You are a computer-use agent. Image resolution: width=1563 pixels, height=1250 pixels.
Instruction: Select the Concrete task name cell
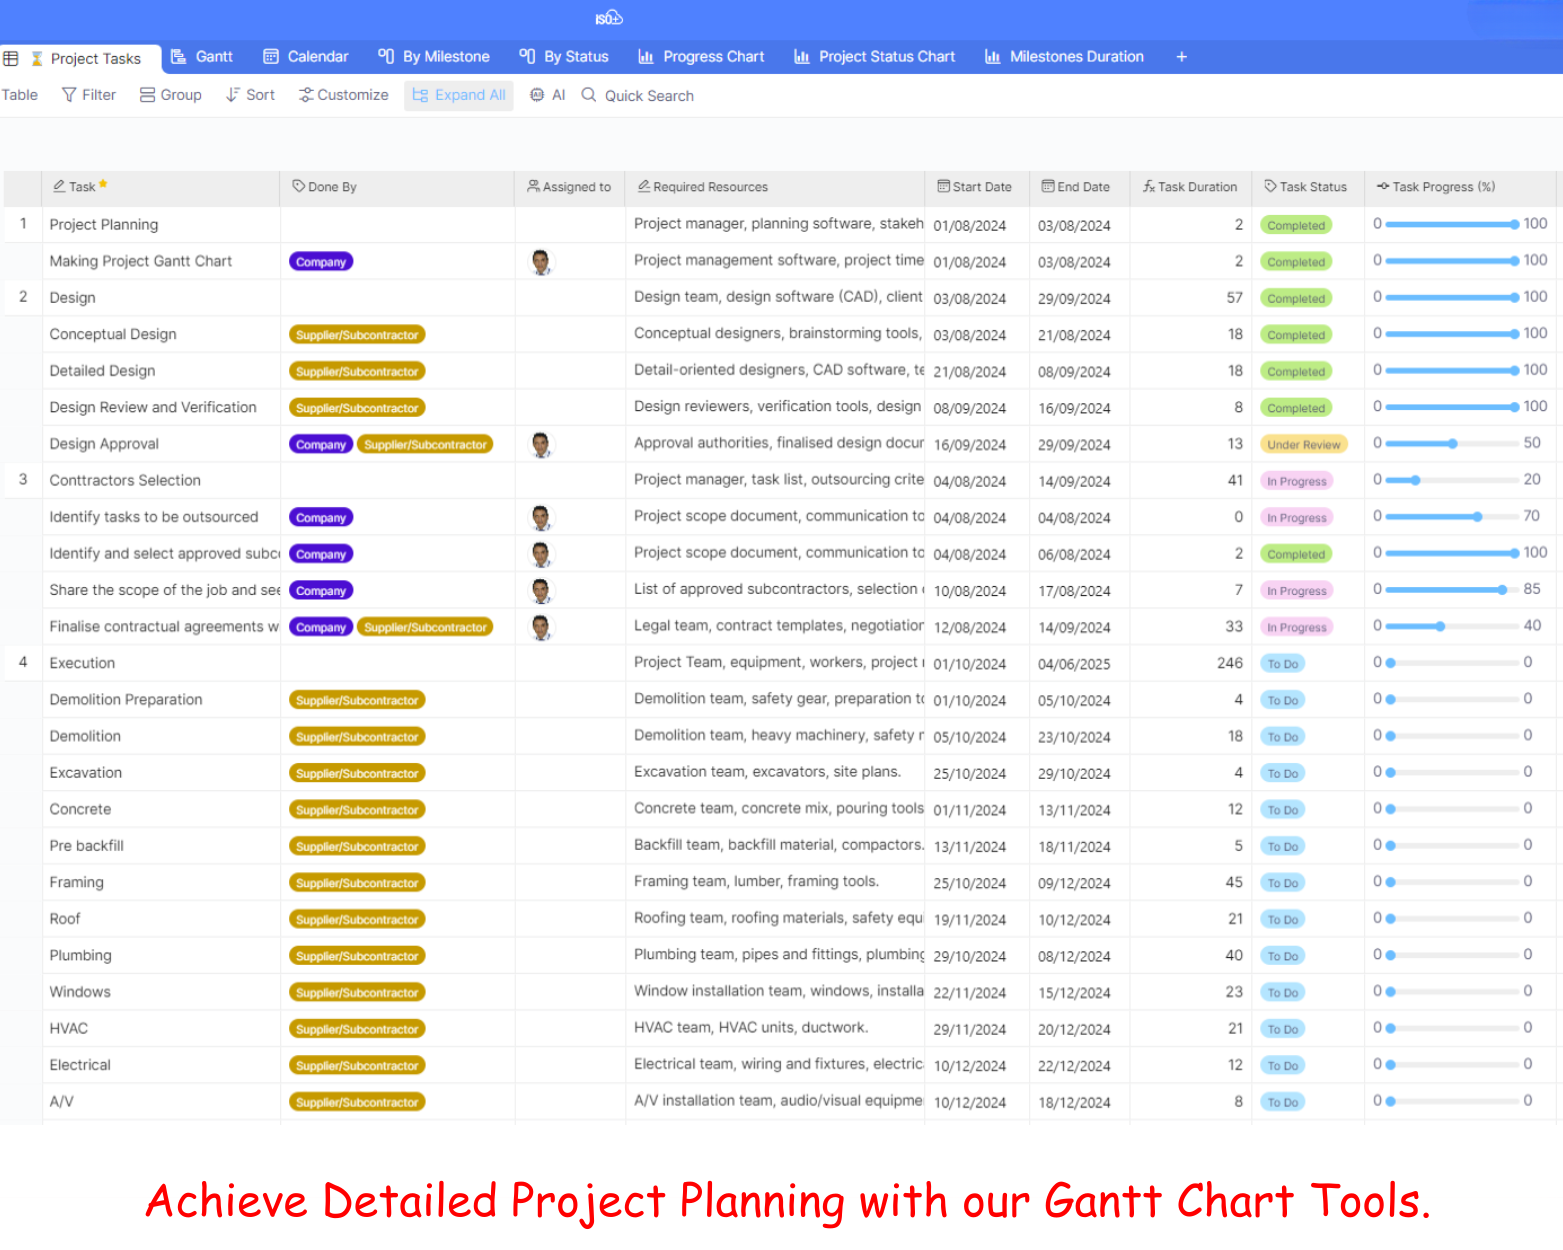pos(81,809)
